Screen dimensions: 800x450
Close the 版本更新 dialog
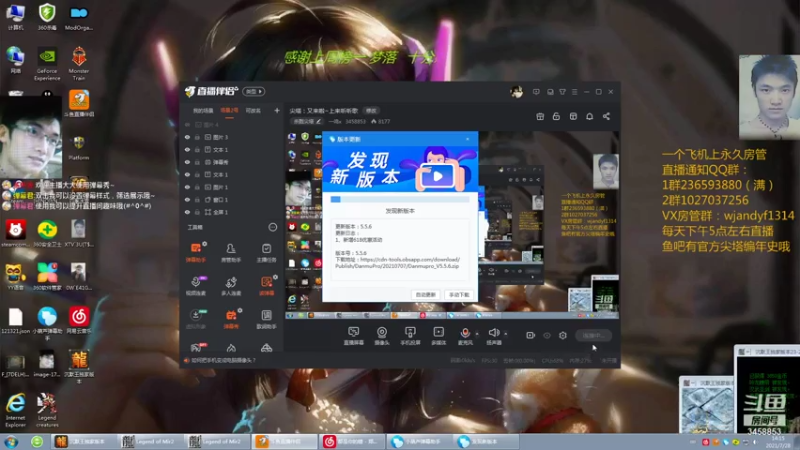coord(467,139)
